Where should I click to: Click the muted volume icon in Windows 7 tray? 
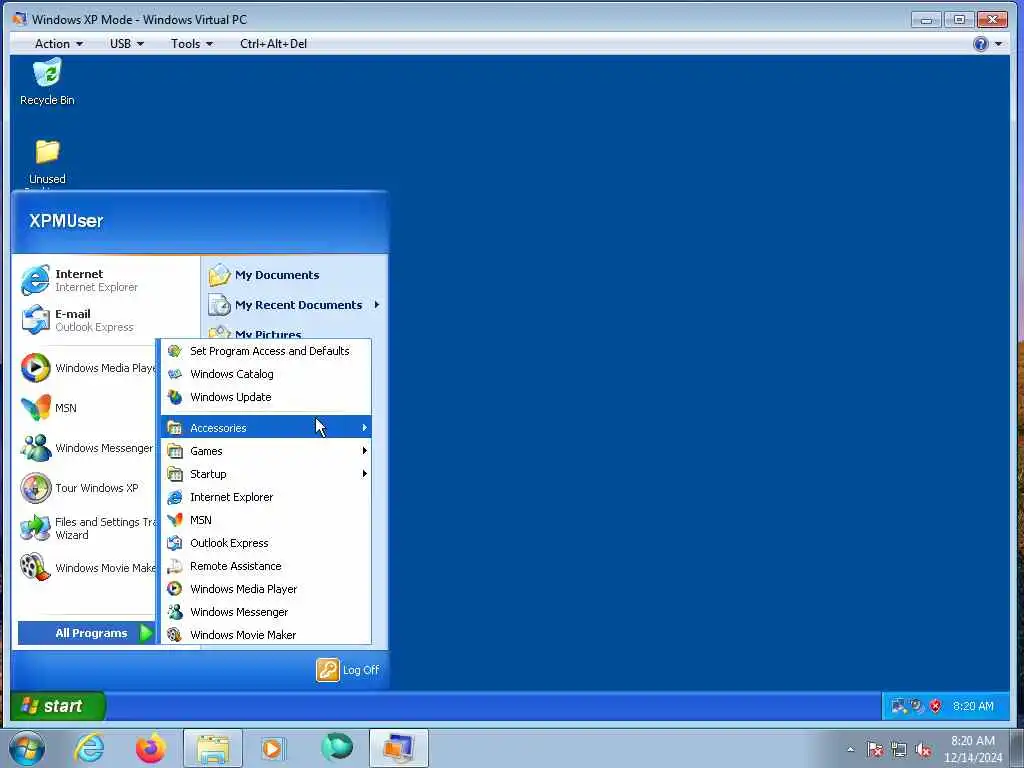pyautogui.click(x=923, y=749)
